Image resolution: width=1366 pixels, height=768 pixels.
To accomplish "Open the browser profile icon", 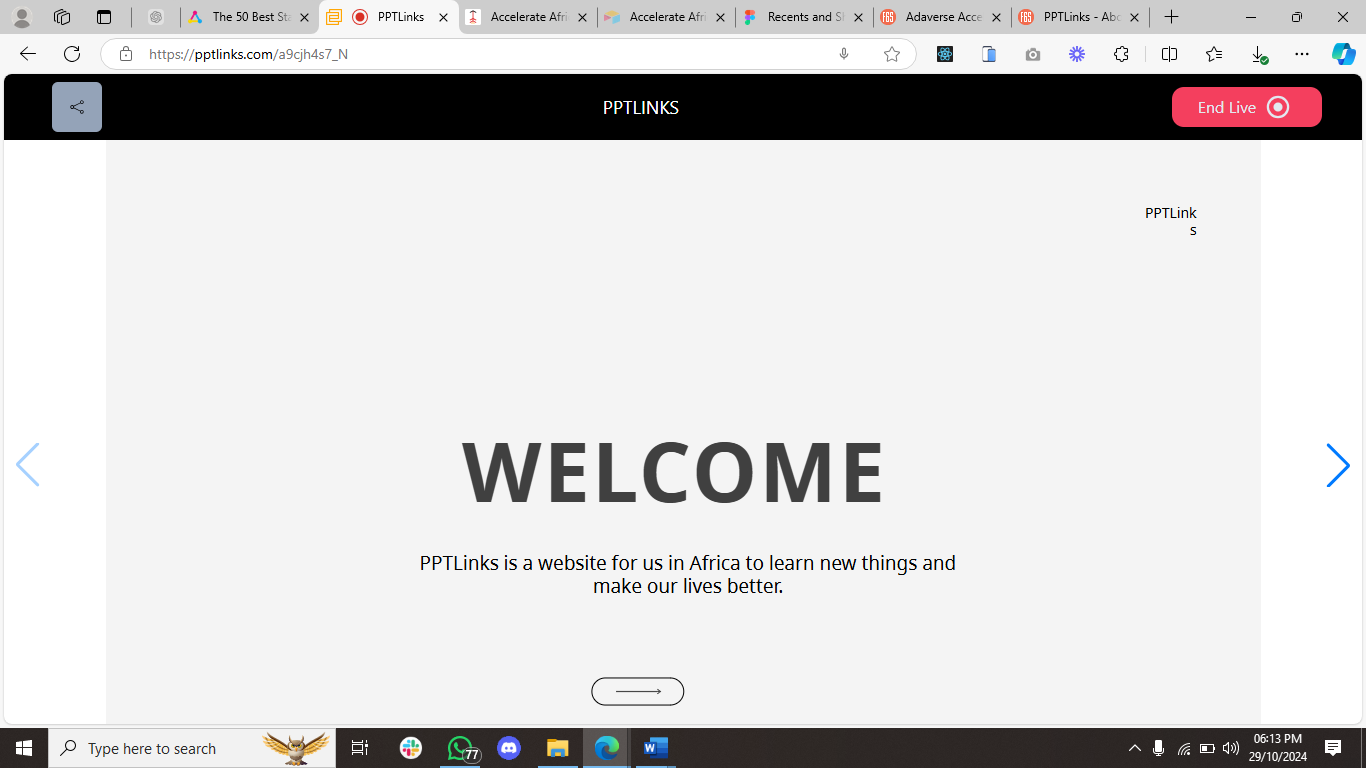I will pos(21,17).
